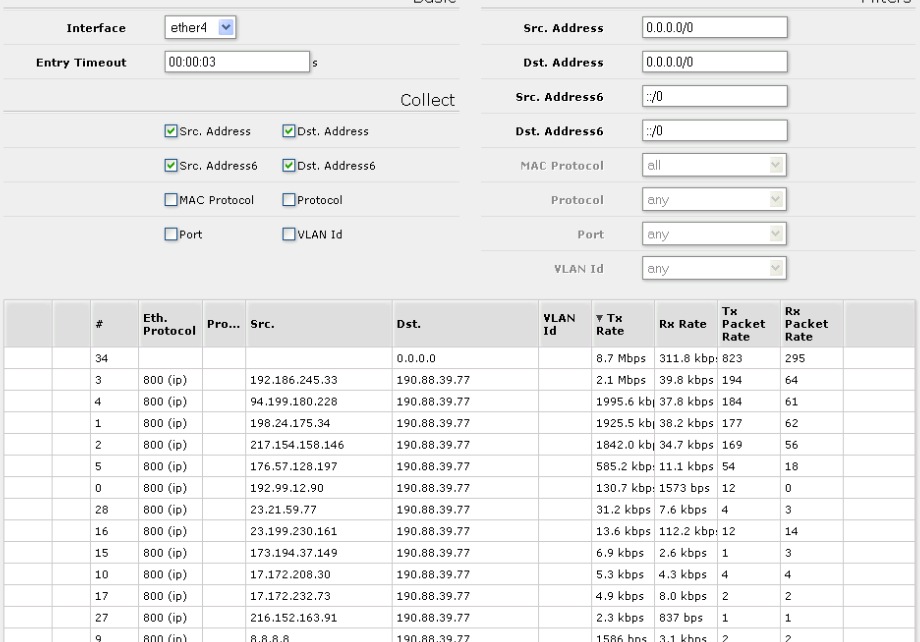Disable the Src. Address6 collect checkbox
The image size is (920, 642).
click(x=172, y=165)
